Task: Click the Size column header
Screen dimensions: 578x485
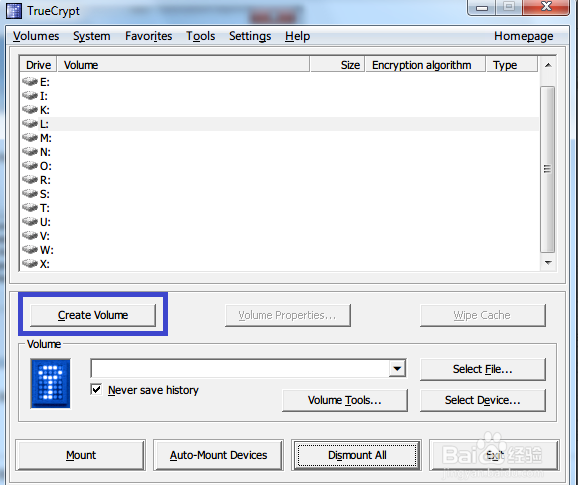Action: [338, 65]
